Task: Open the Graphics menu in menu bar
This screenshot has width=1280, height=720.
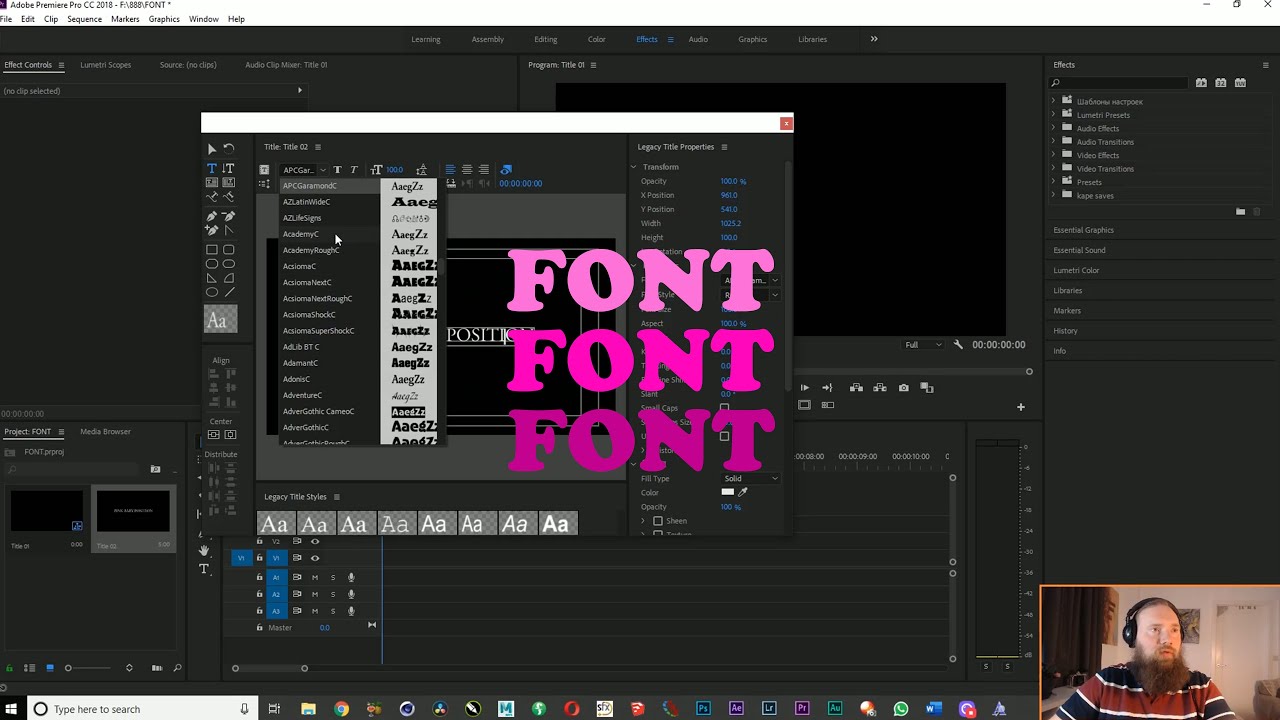Action: pos(164,19)
